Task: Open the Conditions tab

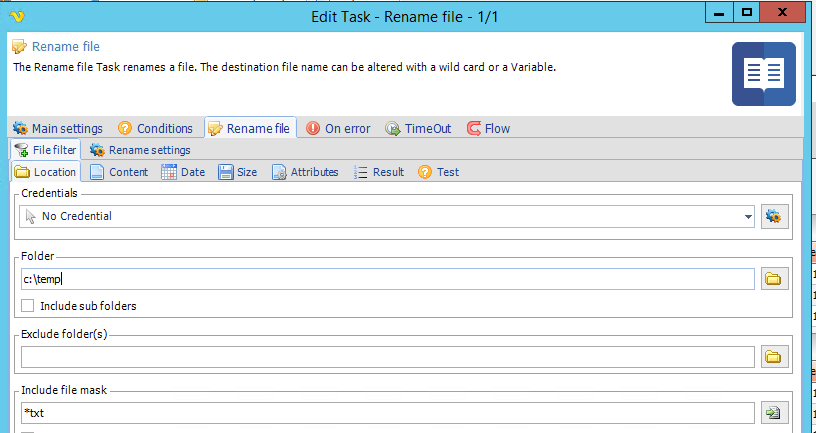Action: [x=155, y=128]
